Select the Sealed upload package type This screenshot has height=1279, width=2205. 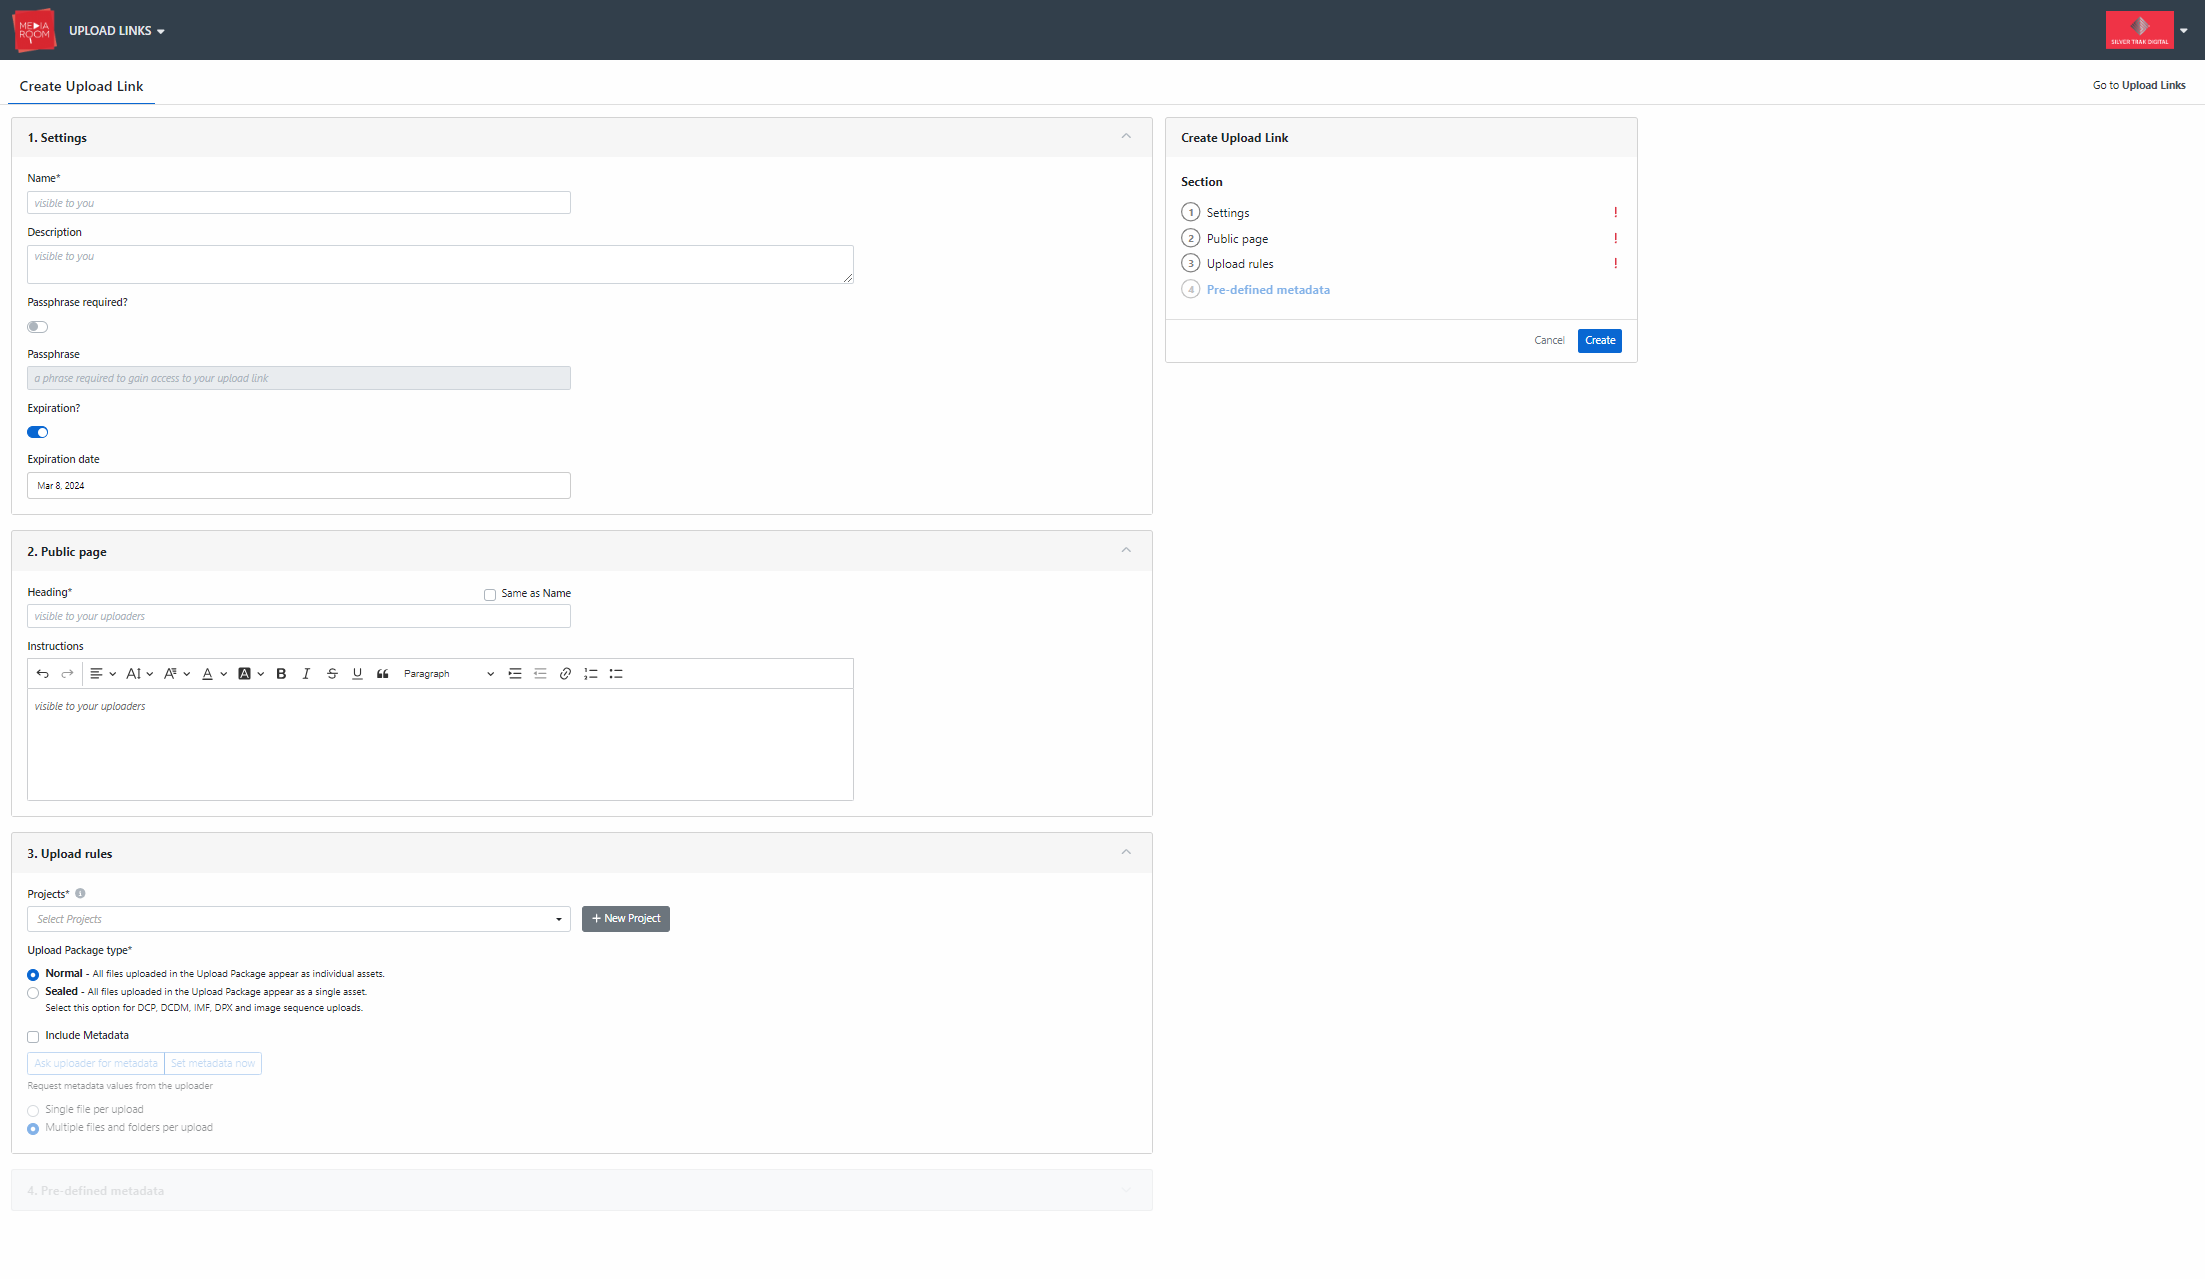33,993
